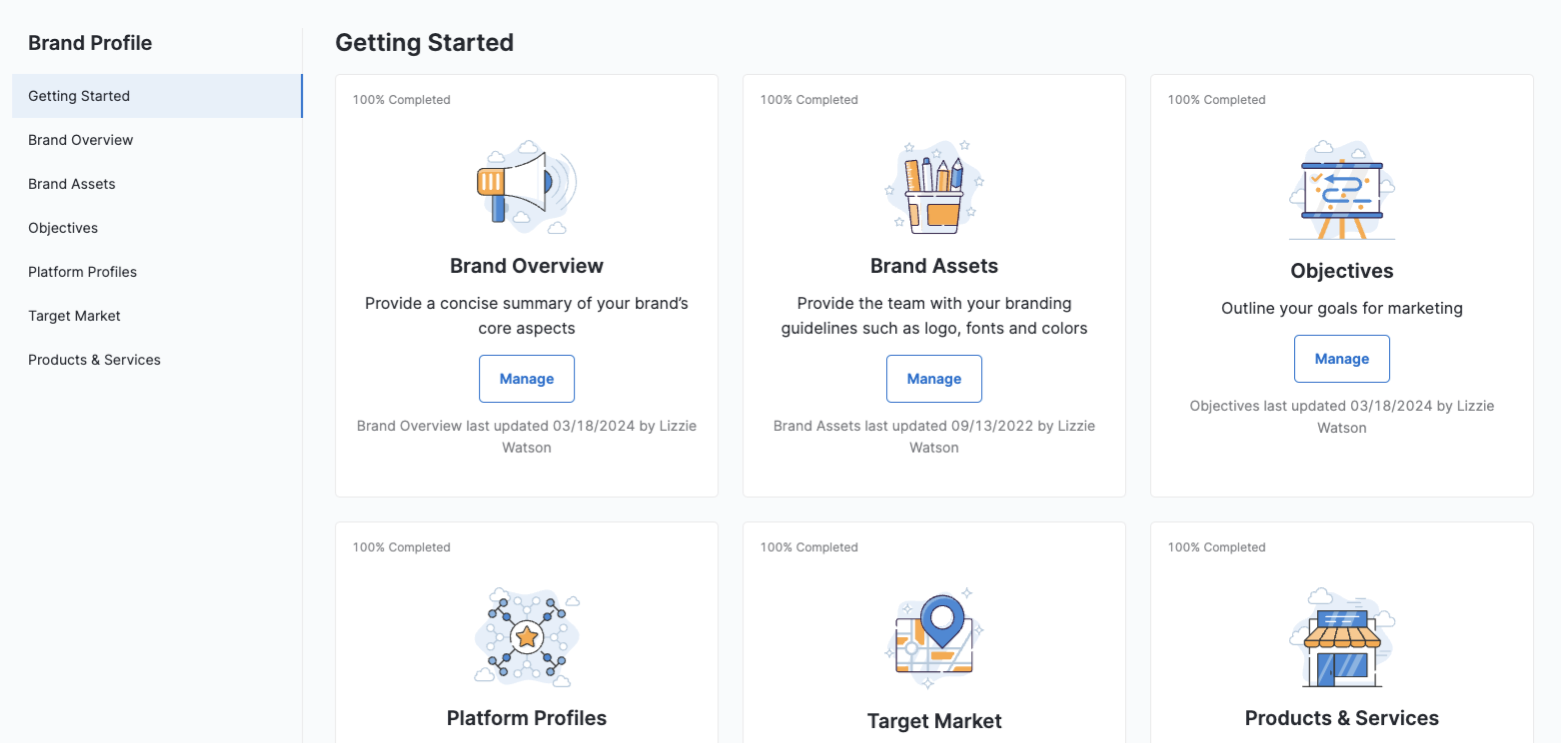1561x743 pixels.
Task: Open Products & Services sidebar item
Action: pos(94,360)
